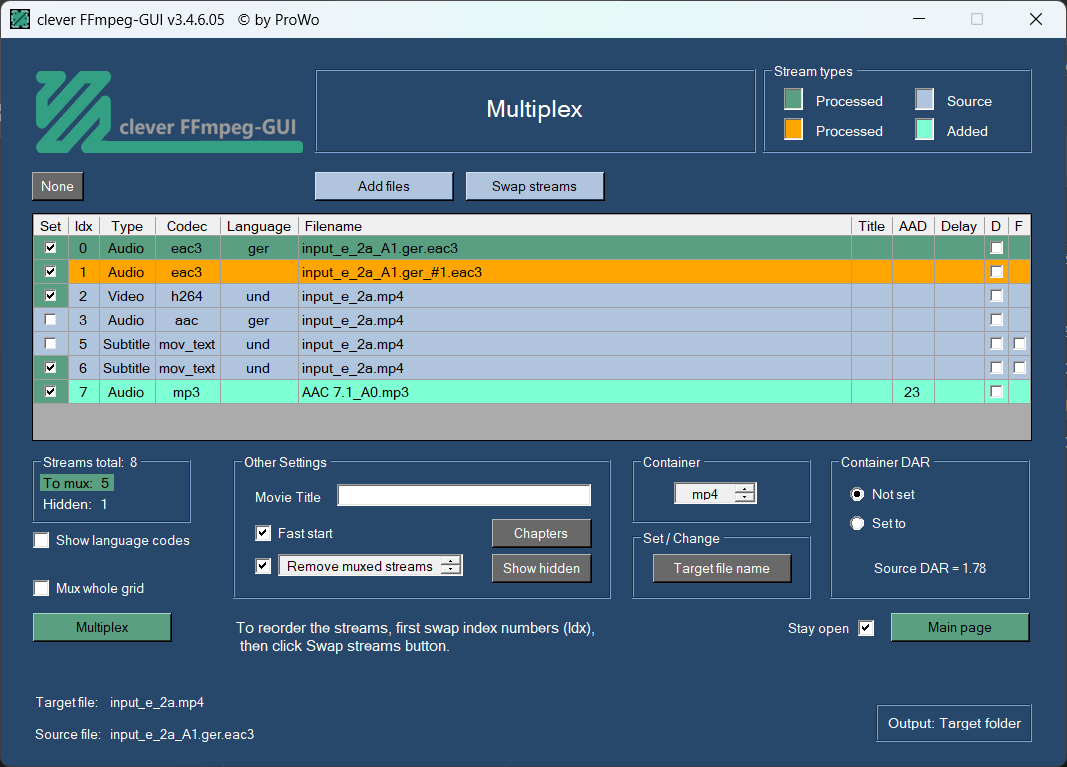
Task: Click the clever FFmpeg-GUI logo
Action: point(168,111)
